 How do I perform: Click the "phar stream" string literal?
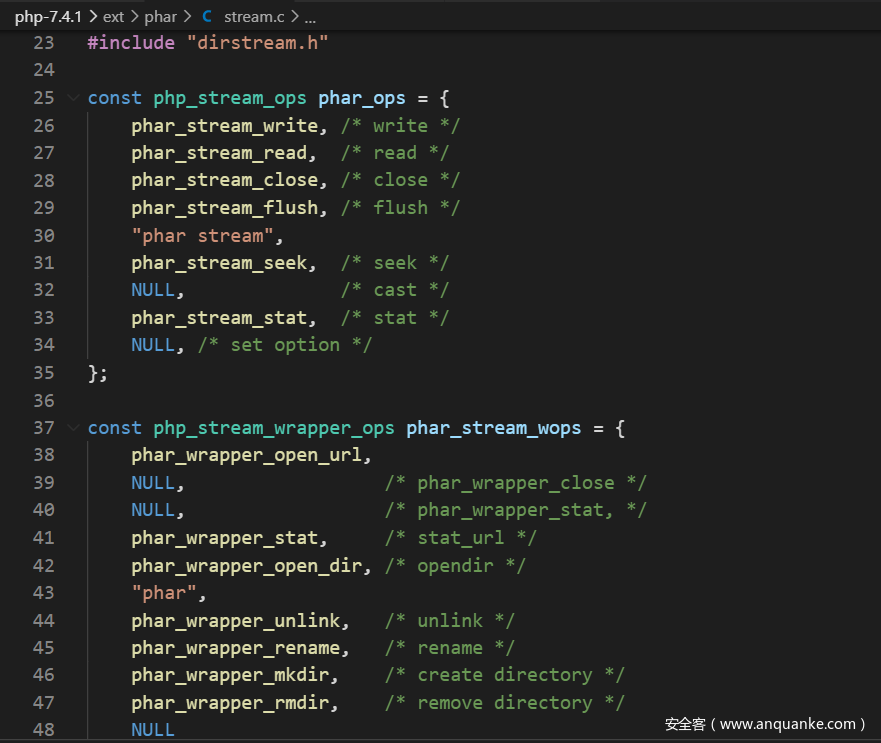pyautogui.click(x=207, y=235)
